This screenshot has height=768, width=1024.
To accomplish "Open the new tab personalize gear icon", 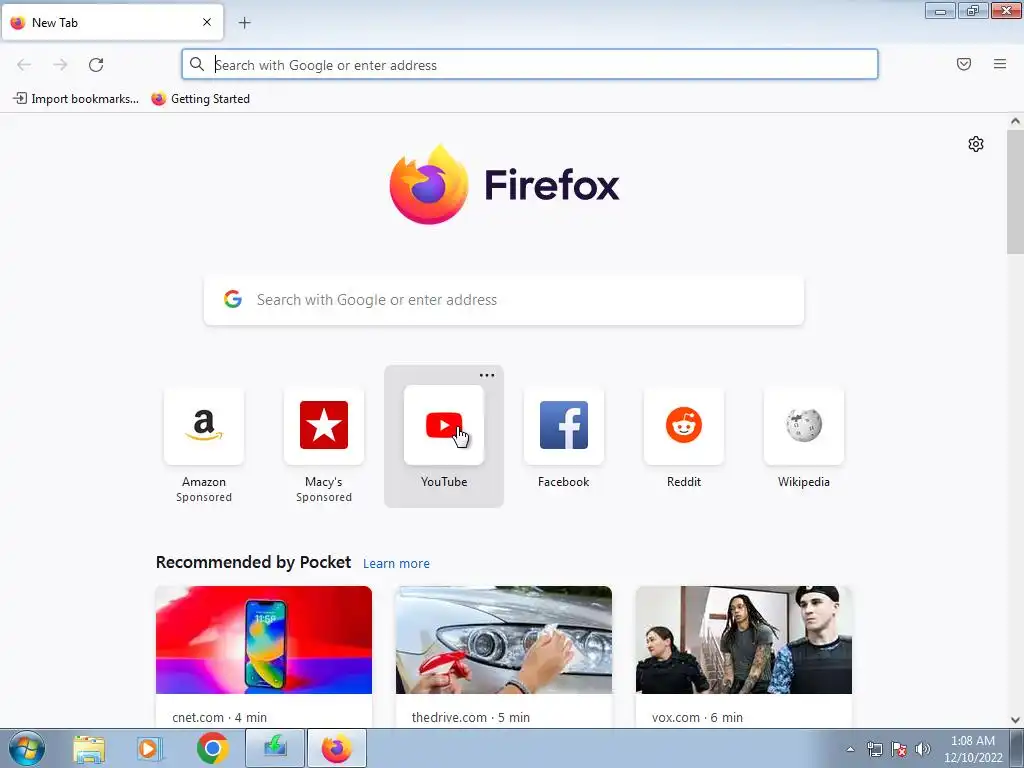I will click(x=976, y=144).
